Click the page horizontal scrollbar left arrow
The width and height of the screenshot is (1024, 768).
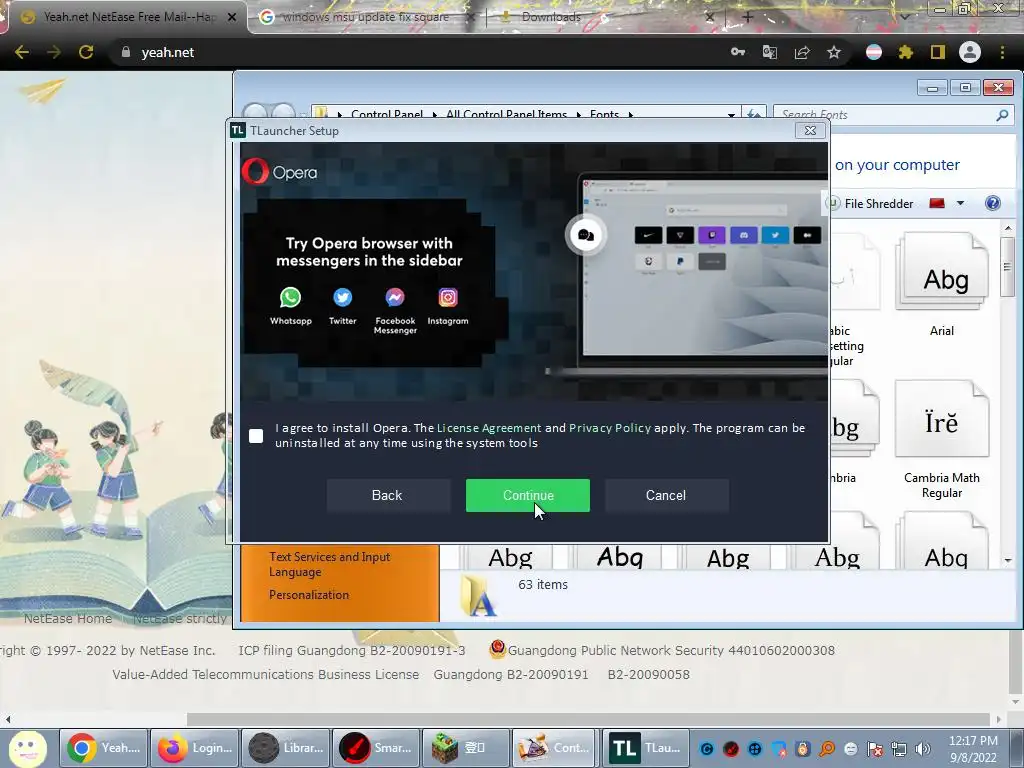click(x=8, y=719)
